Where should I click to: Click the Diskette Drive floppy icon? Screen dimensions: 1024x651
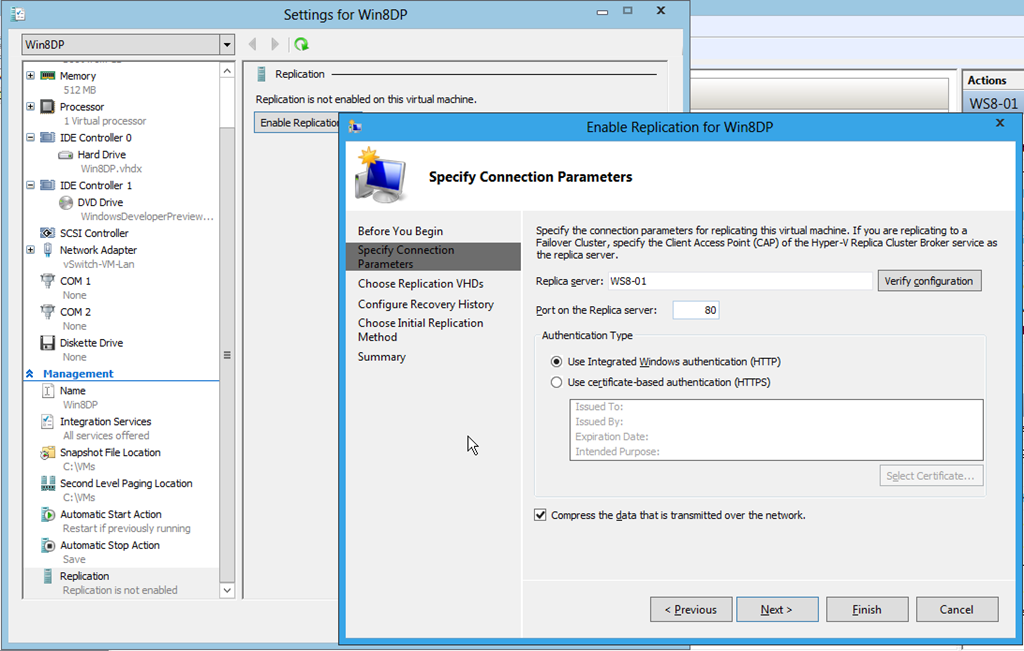point(48,343)
